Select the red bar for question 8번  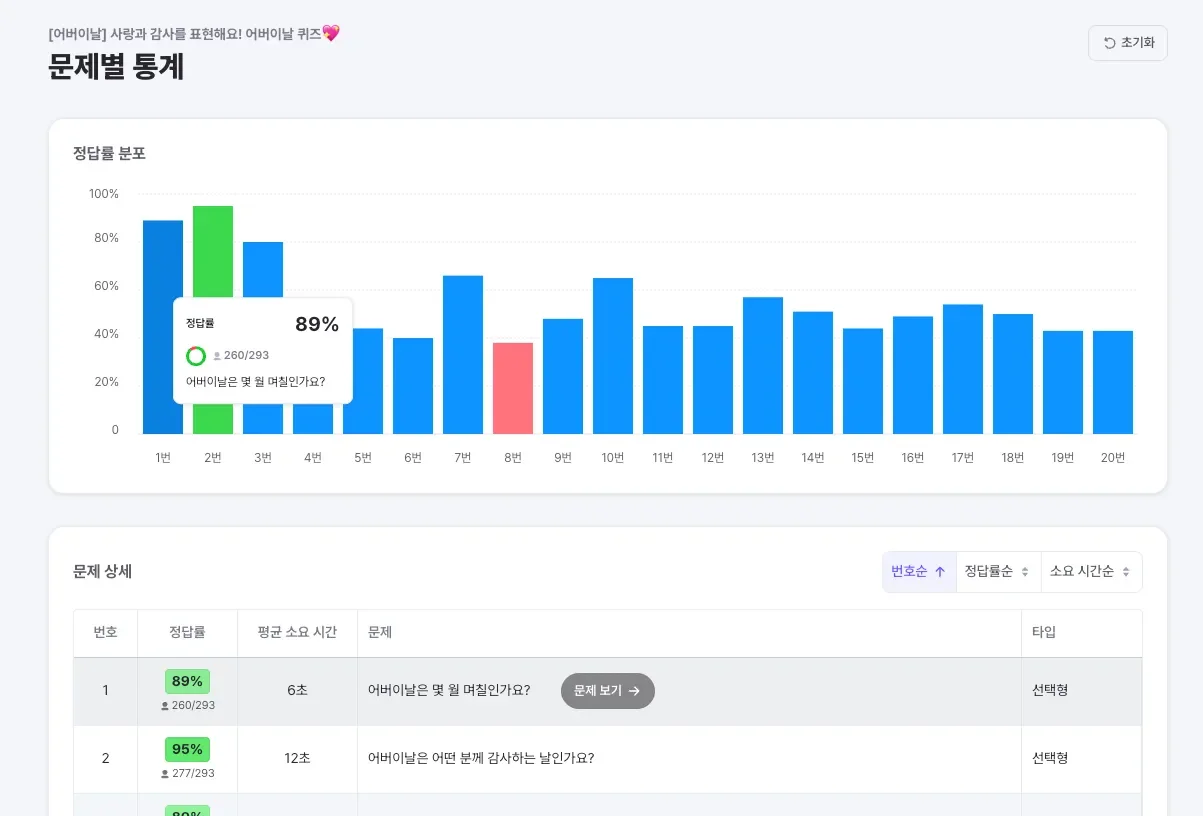pos(512,388)
